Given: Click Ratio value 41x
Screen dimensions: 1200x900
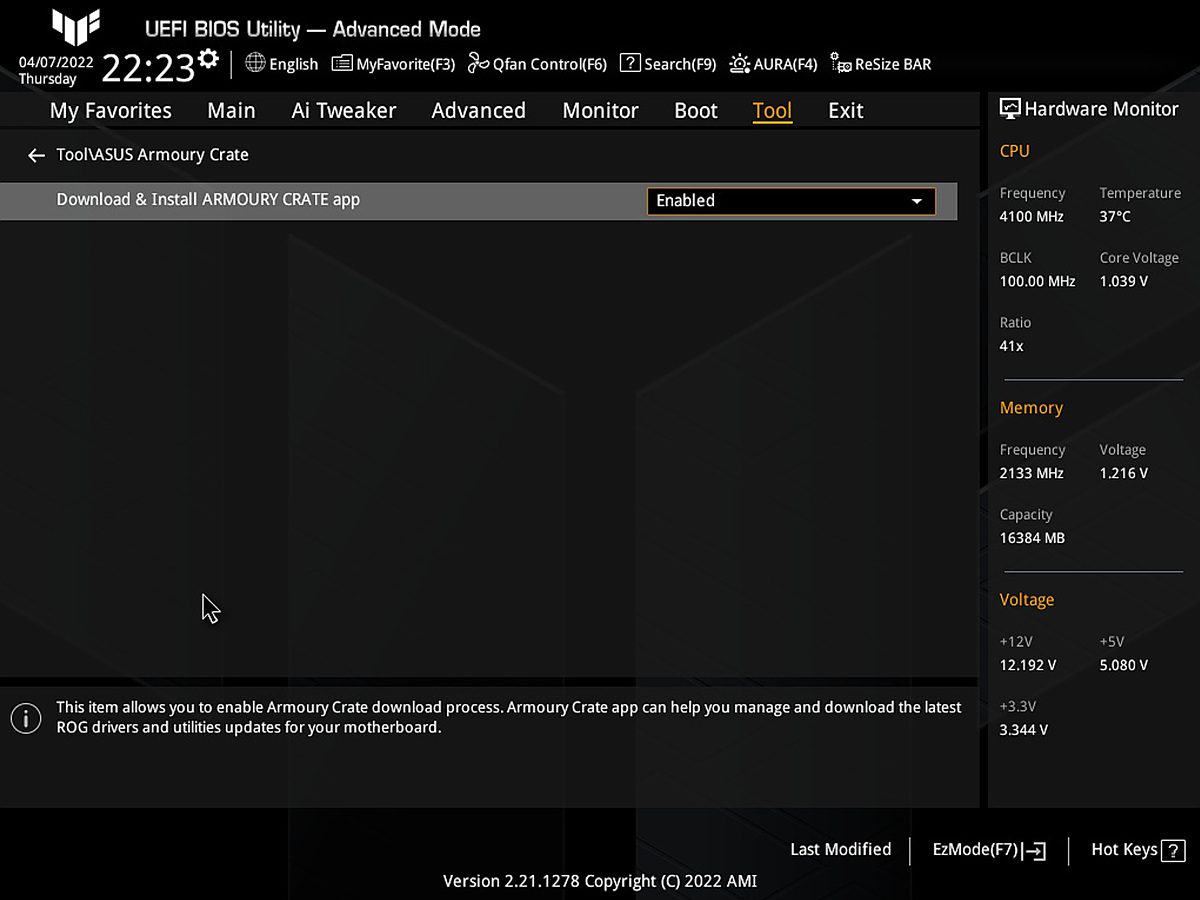Looking at the screenshot, I should (x=1012, y=346).
